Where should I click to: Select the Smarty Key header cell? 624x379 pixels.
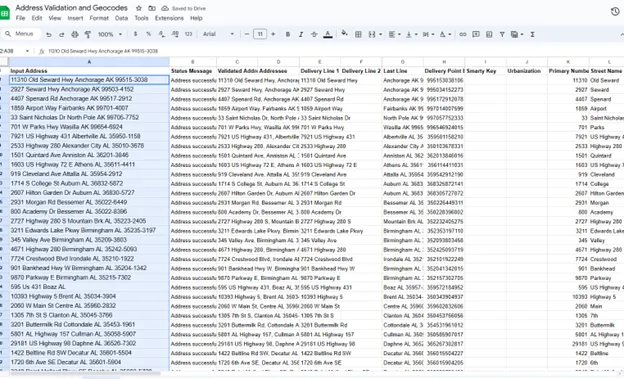pyautogui.click(x=486, y=71)
